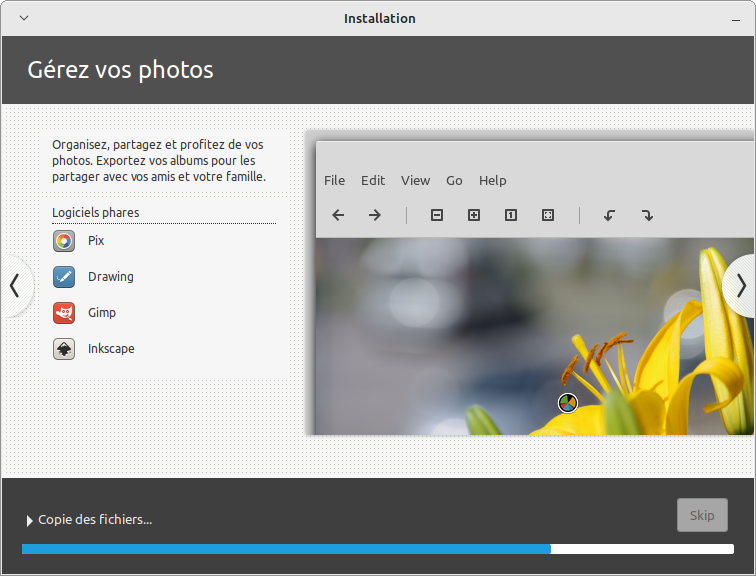The height and width of the screenshot is (576, 756).
Task: Open the window menu chevron in the title bar
Action: 23,18
